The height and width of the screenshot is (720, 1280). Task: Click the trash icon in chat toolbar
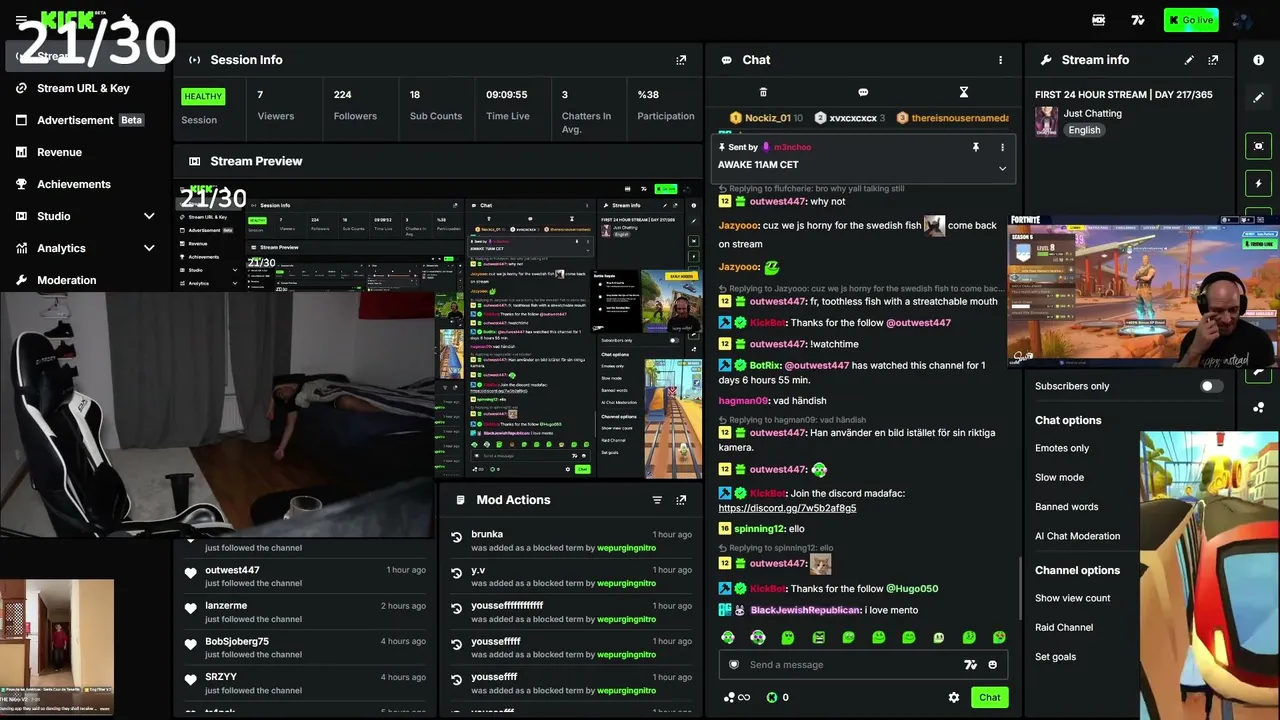763,92
